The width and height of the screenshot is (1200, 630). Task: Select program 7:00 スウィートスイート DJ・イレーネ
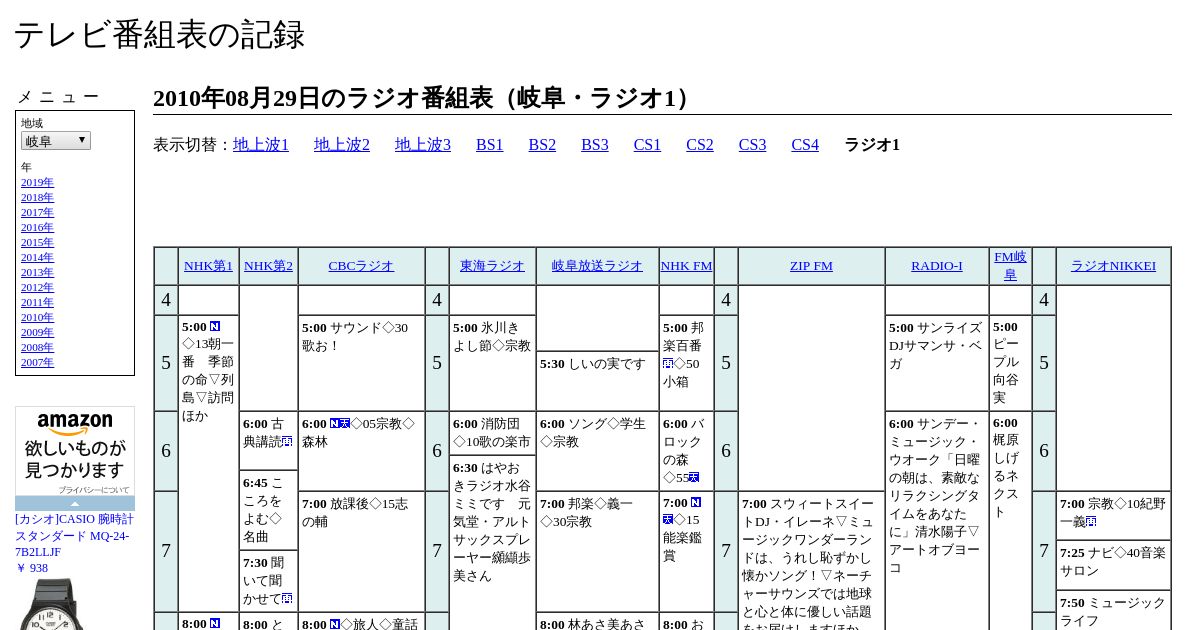(x=811, y=562)
